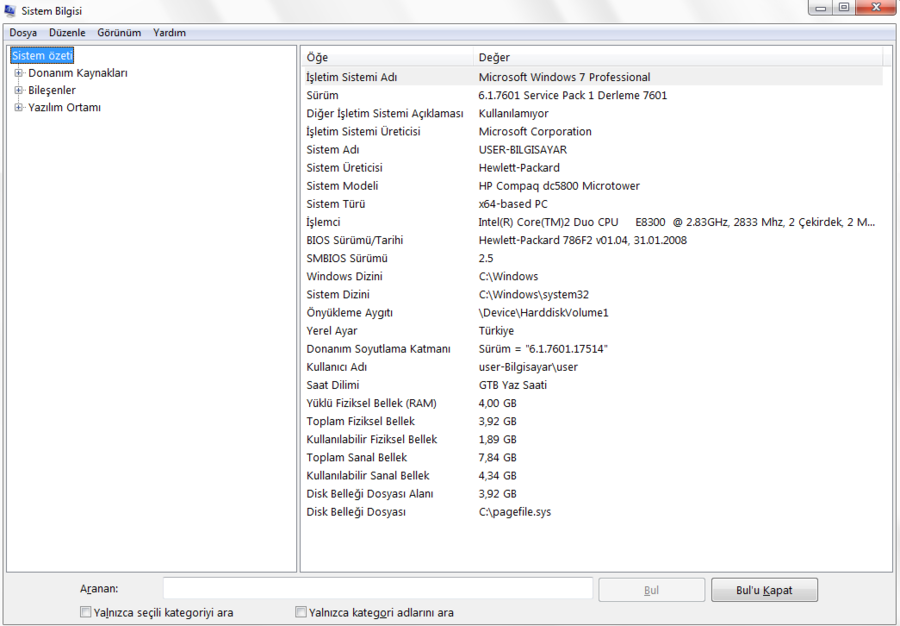Click the Hewlett-Packard manufacturer value
This screenshot has width=900, height=626.
click(519, 168)
